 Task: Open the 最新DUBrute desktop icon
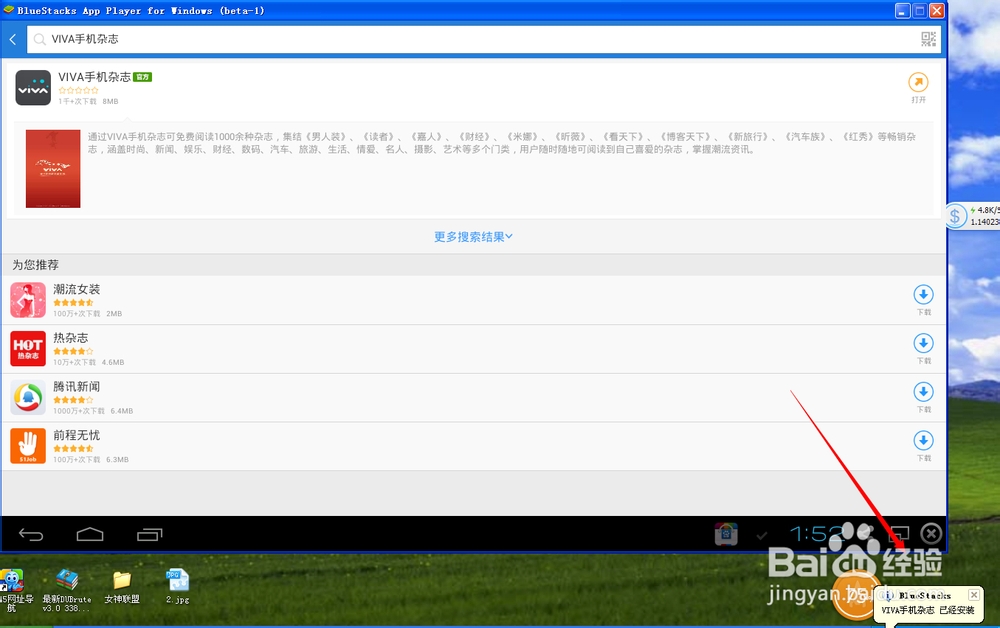67,590
